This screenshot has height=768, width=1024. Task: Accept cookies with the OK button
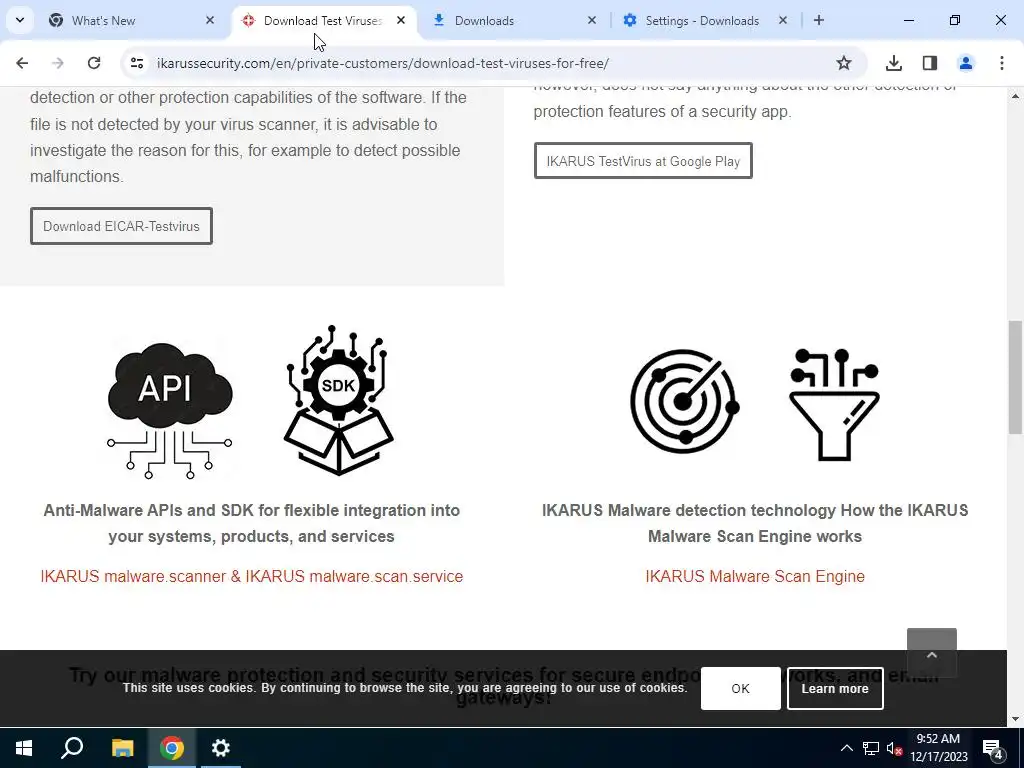(x=741, y=688)
